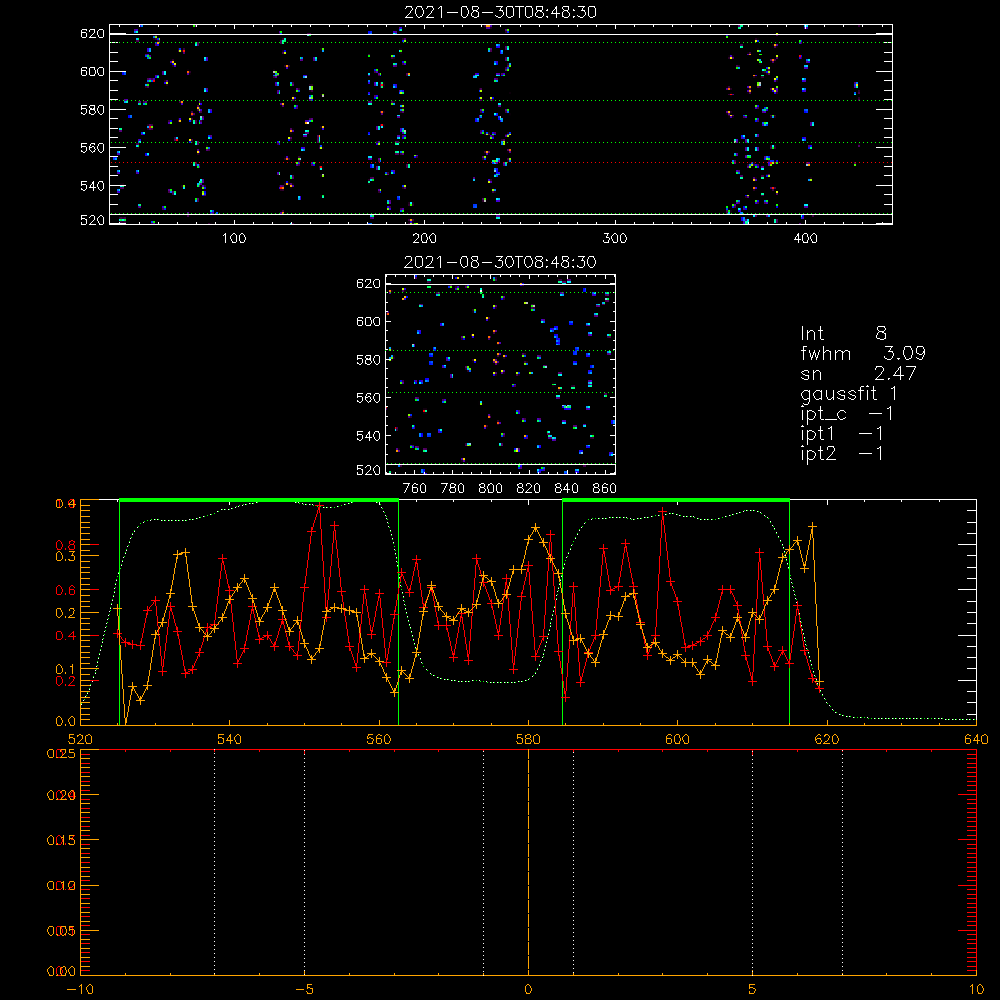Click x-axis label 580 of profile plot
Screen dimensions: 1000x1000
pos(528,739)
